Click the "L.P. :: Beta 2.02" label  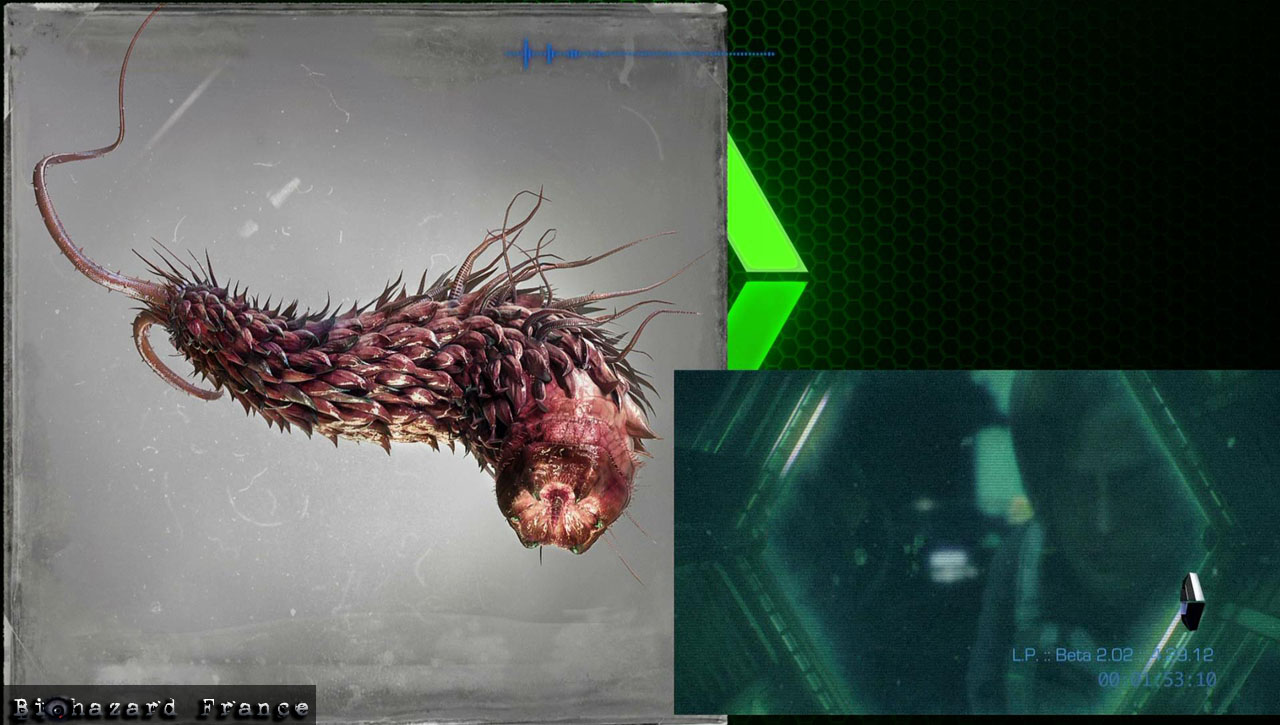pyautogui.click(x=1072, y=656)
